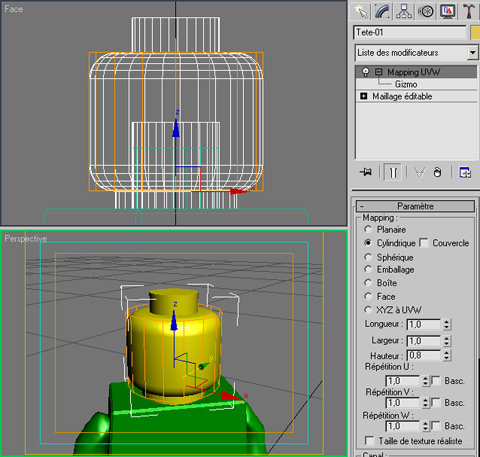Enable Basc. checkbox for Répétition W

click(436, 426)
